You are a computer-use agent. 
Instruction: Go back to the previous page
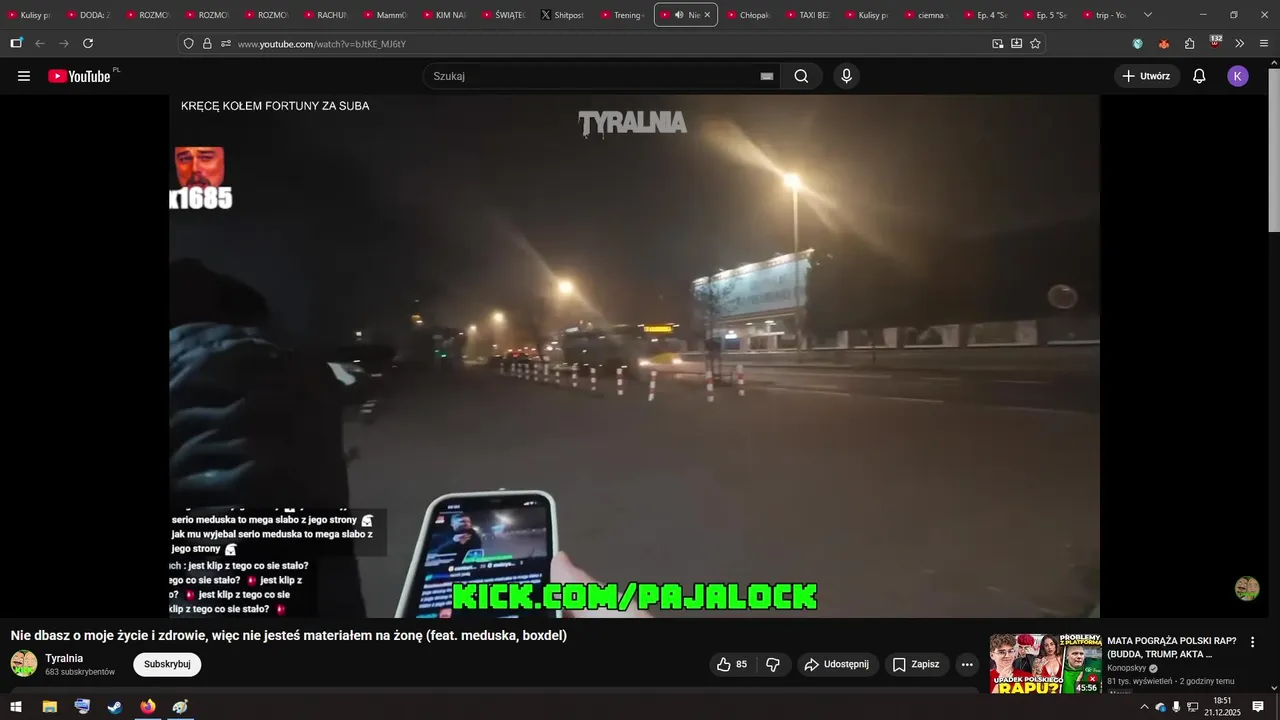click(x=40, y=44)
